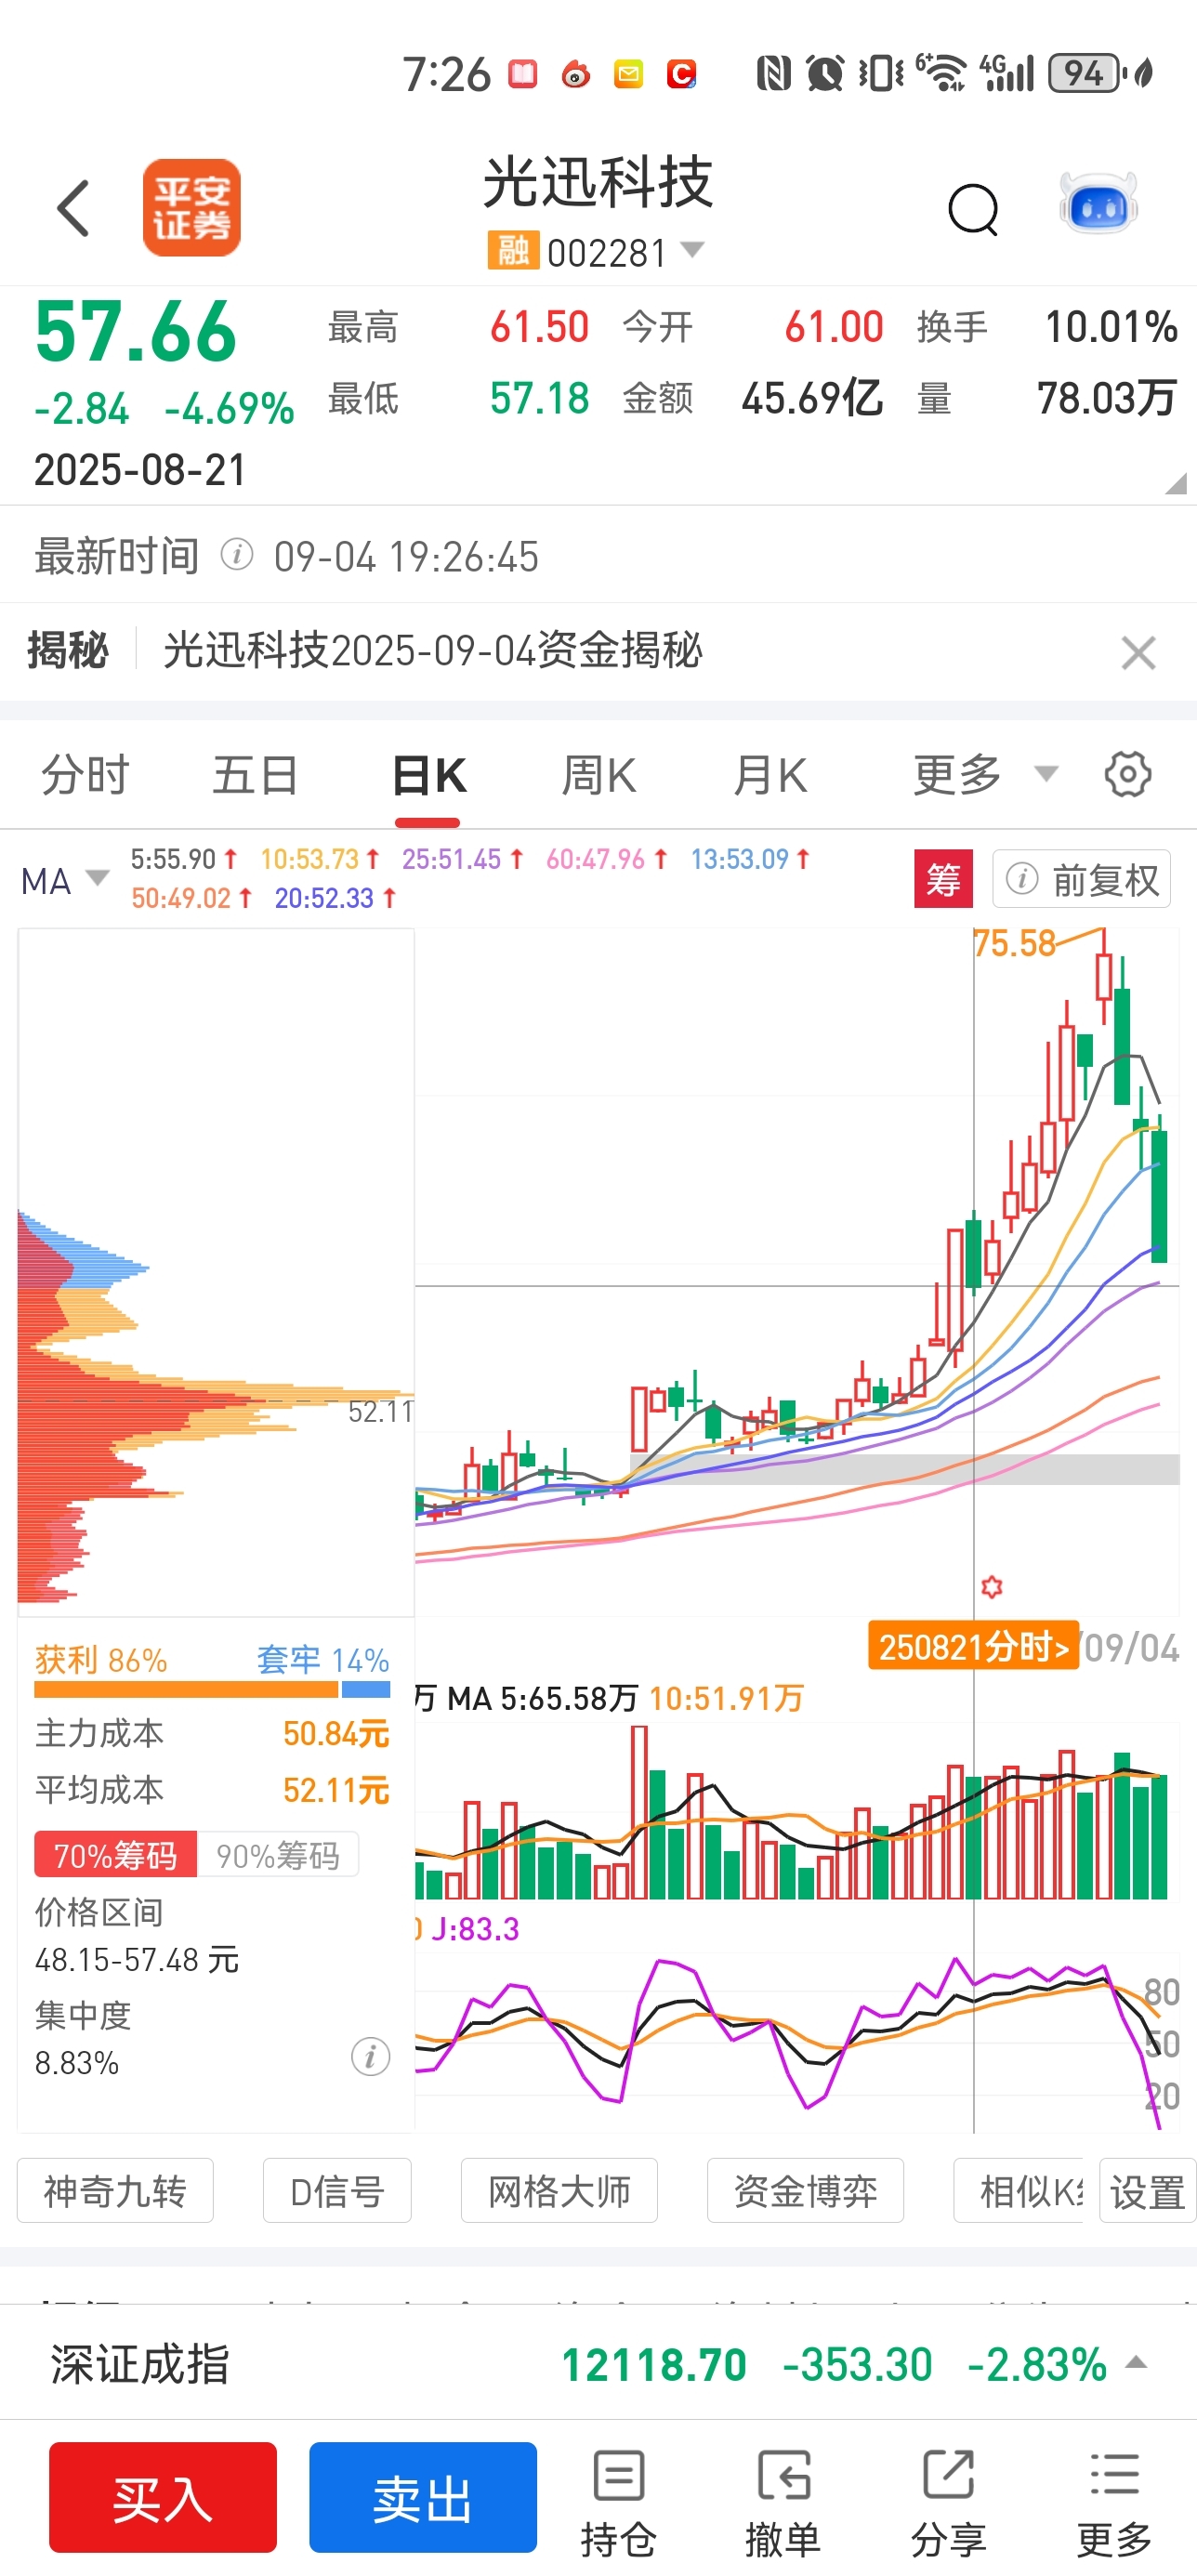The width and height of the screenshot is (1197, 2576).
Task: Tap 换手 10.01% value
Action: (x=1111, y=327)
